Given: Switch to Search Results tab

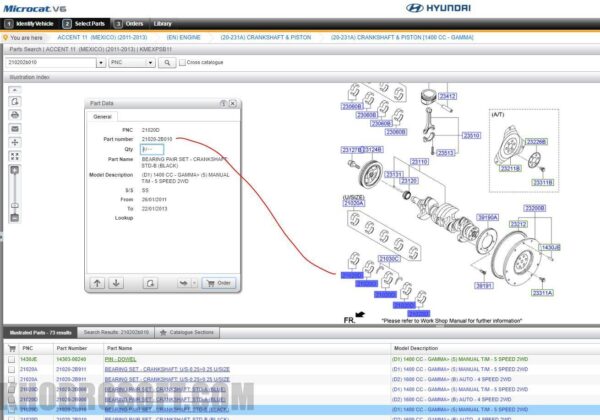Looking at the screenshot, I should coord(116,332).
